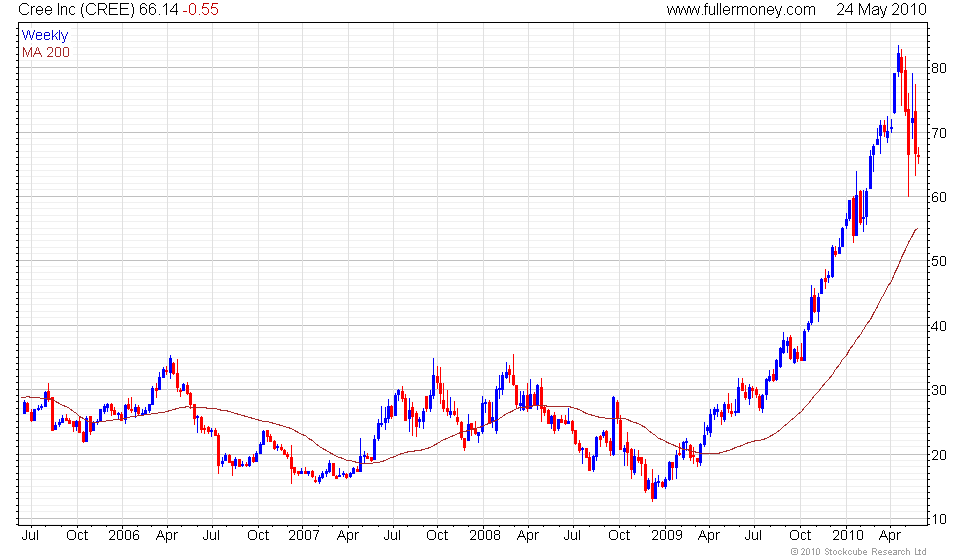Viewport: 980px width, 560px height.
Task: Click the 2009 year axis label
Action: [x=666, y=536]
